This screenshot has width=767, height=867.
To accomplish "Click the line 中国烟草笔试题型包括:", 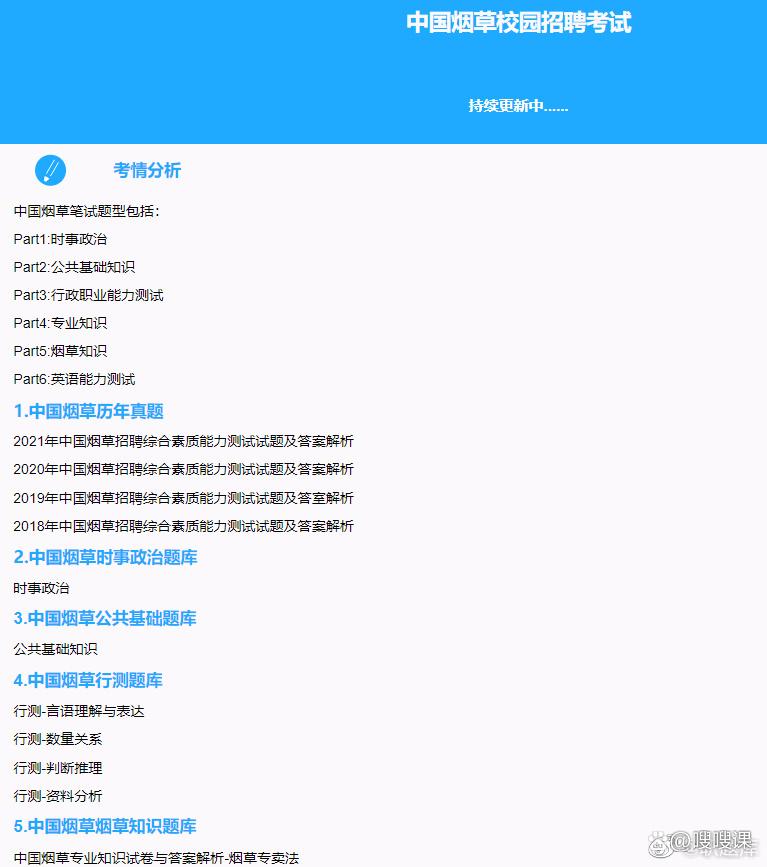I will coord(87,211).
